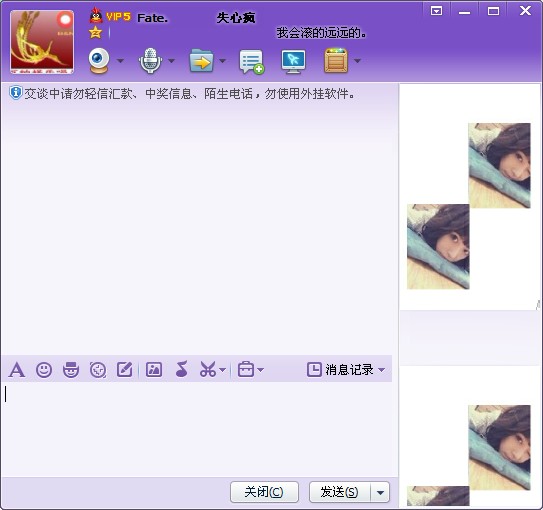This screenshot has width=543, height=510.
Task: Click the gold star level icon
Action: coord(95,33)
